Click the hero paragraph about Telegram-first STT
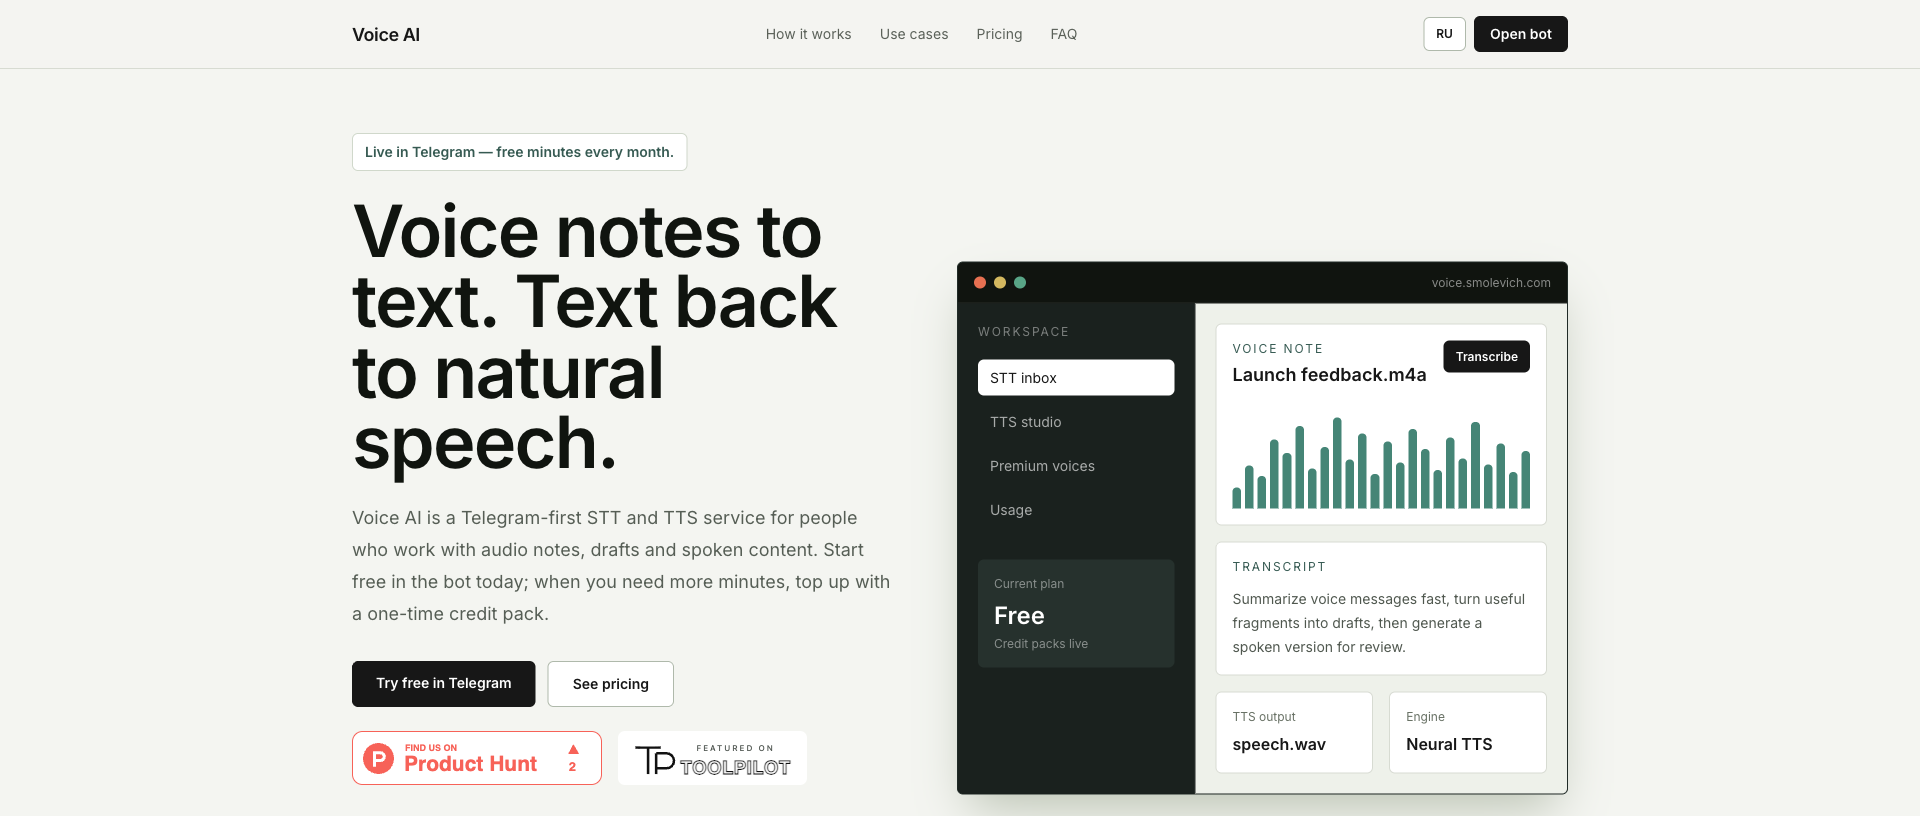This screenshot has width=1920, height=816. tap(621, 566)
